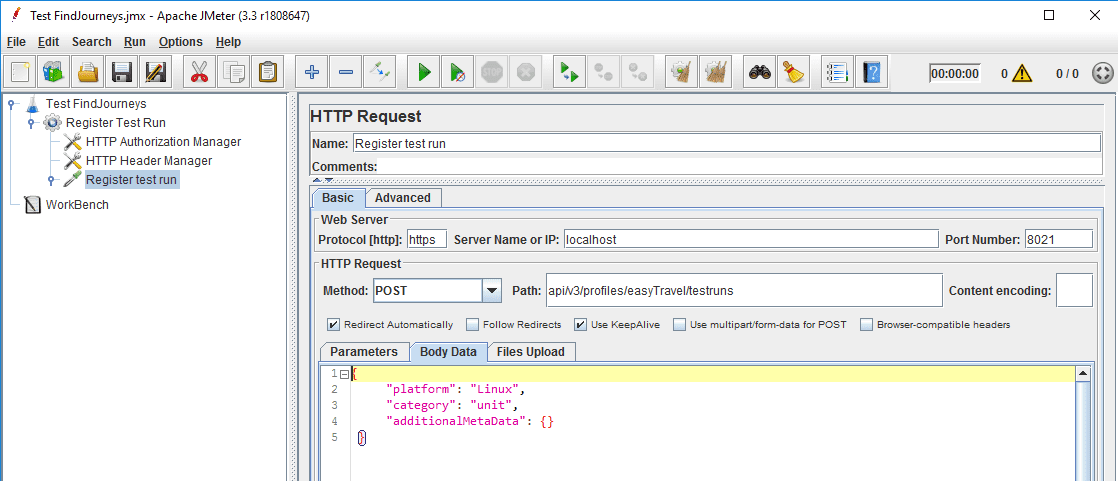
Task: Click the Shutdown test icon
Action: click(x=525, y=72)
